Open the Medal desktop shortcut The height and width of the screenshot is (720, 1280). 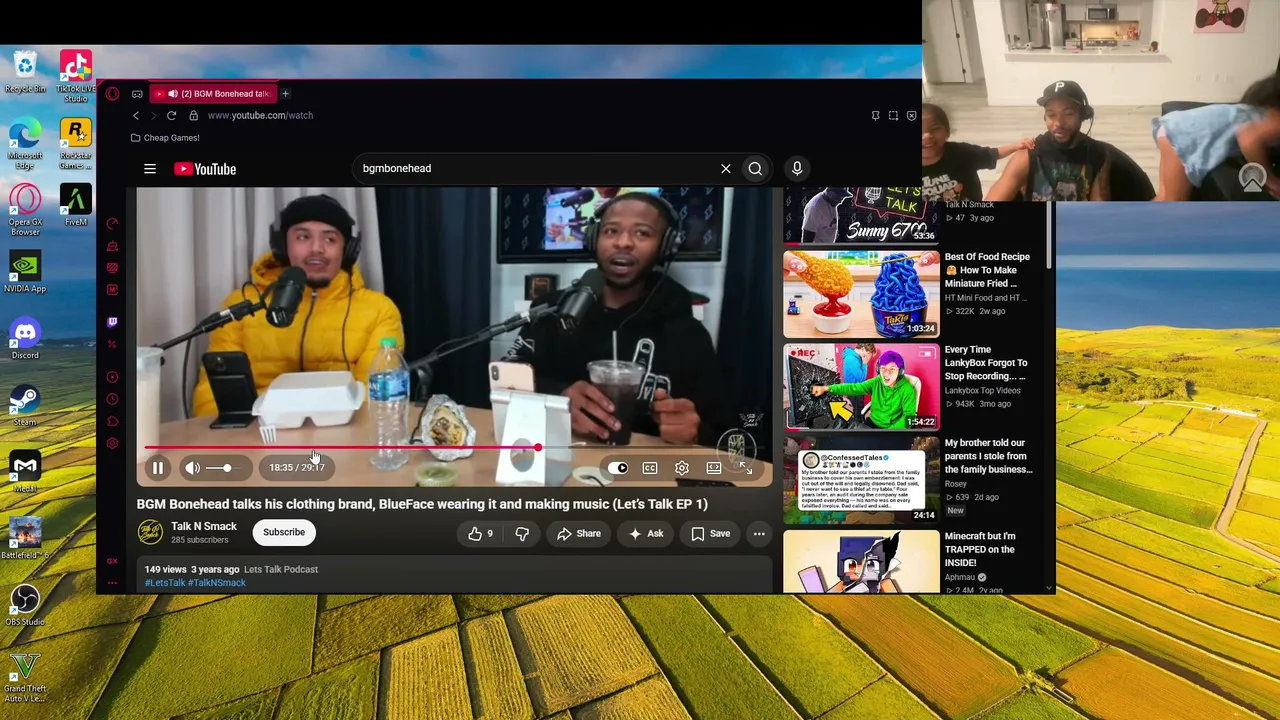tap(25, 472)
